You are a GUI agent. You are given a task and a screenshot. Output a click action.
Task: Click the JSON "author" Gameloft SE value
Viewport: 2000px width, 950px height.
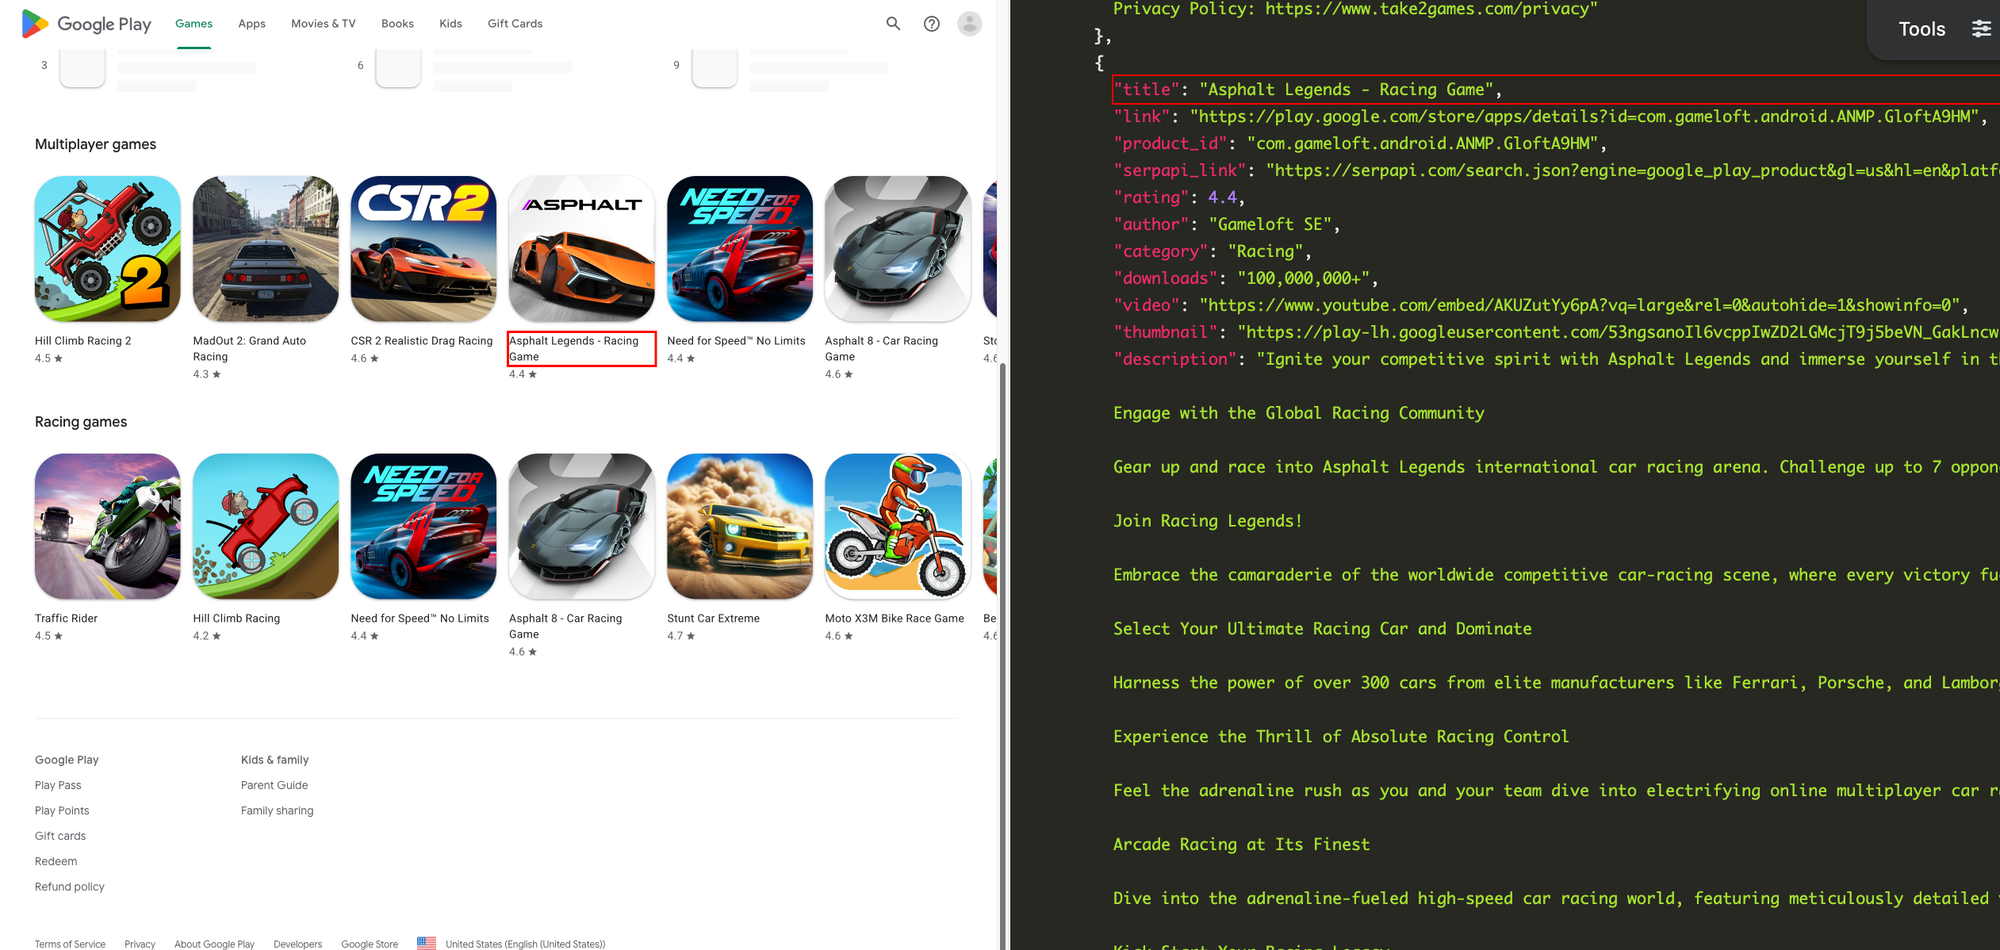(1269, 225)
